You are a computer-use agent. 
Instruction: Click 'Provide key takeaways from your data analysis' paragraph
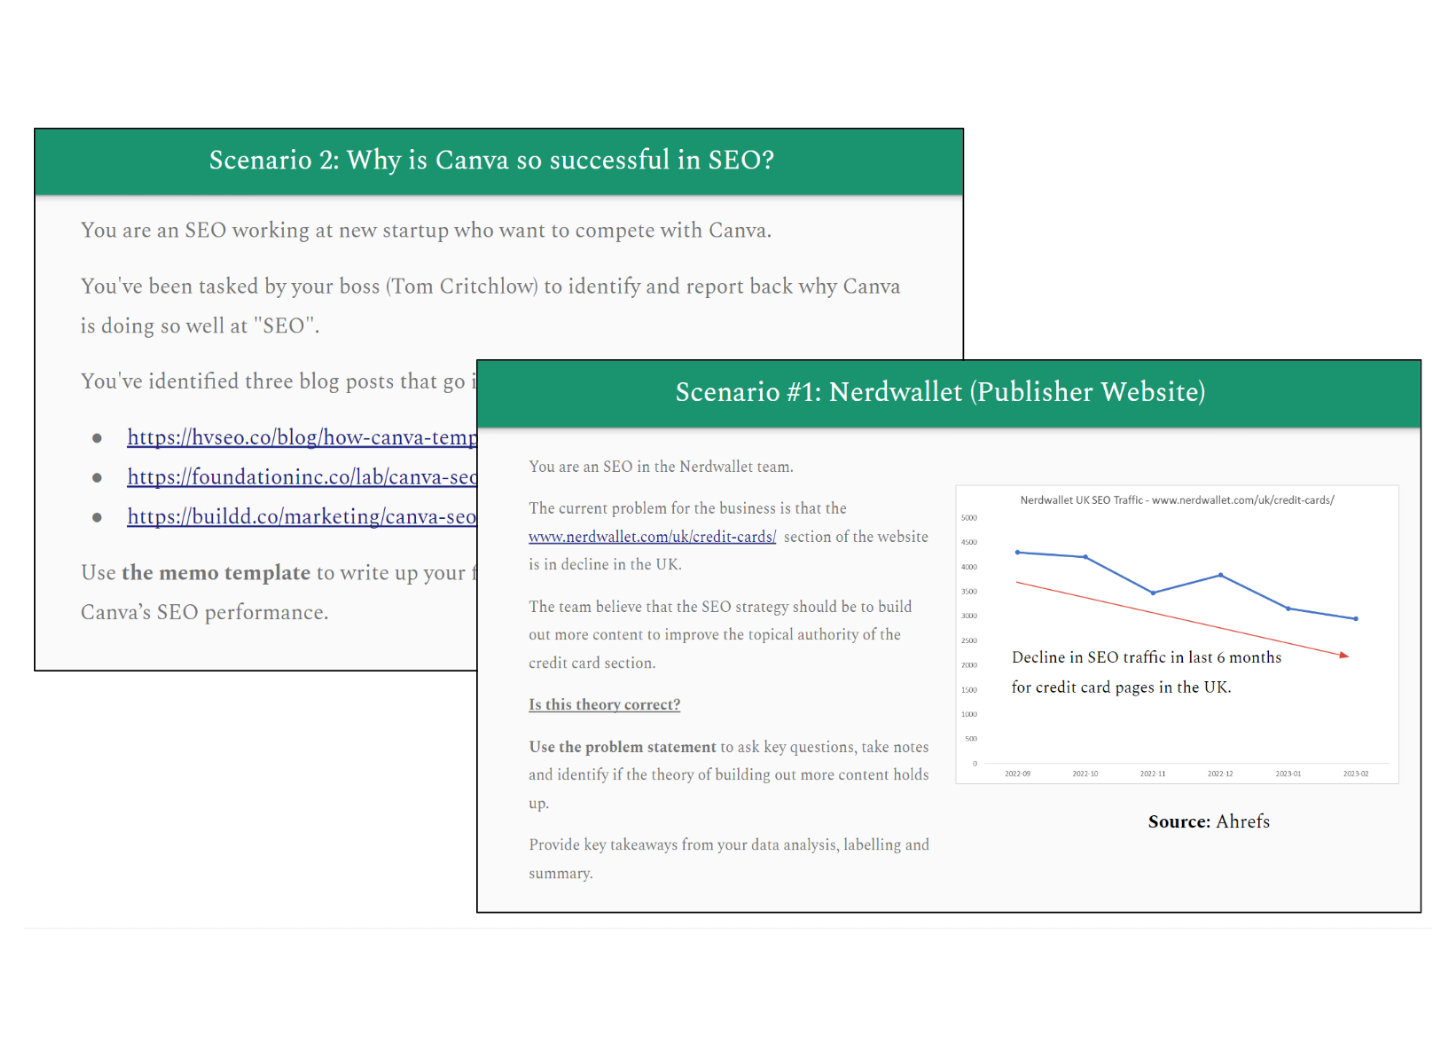(729, 859)
